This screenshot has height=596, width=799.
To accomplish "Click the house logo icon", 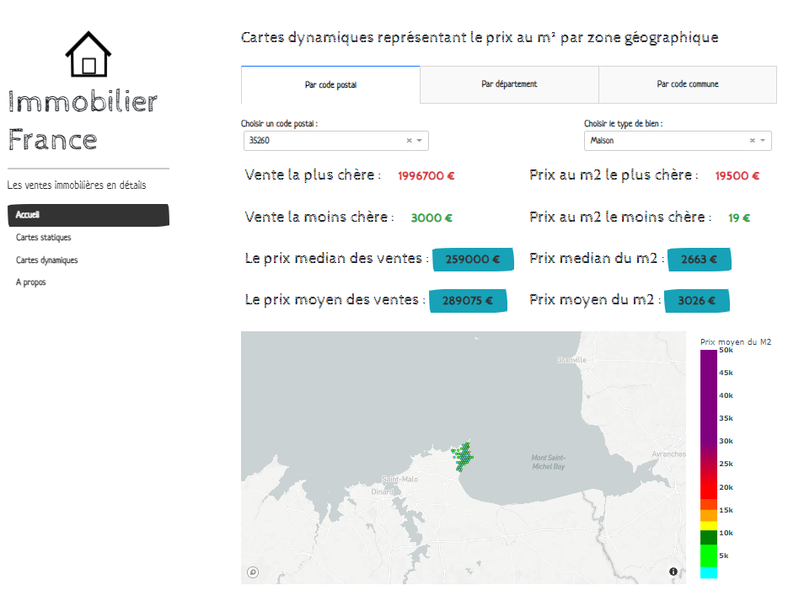I will (88, 54).
